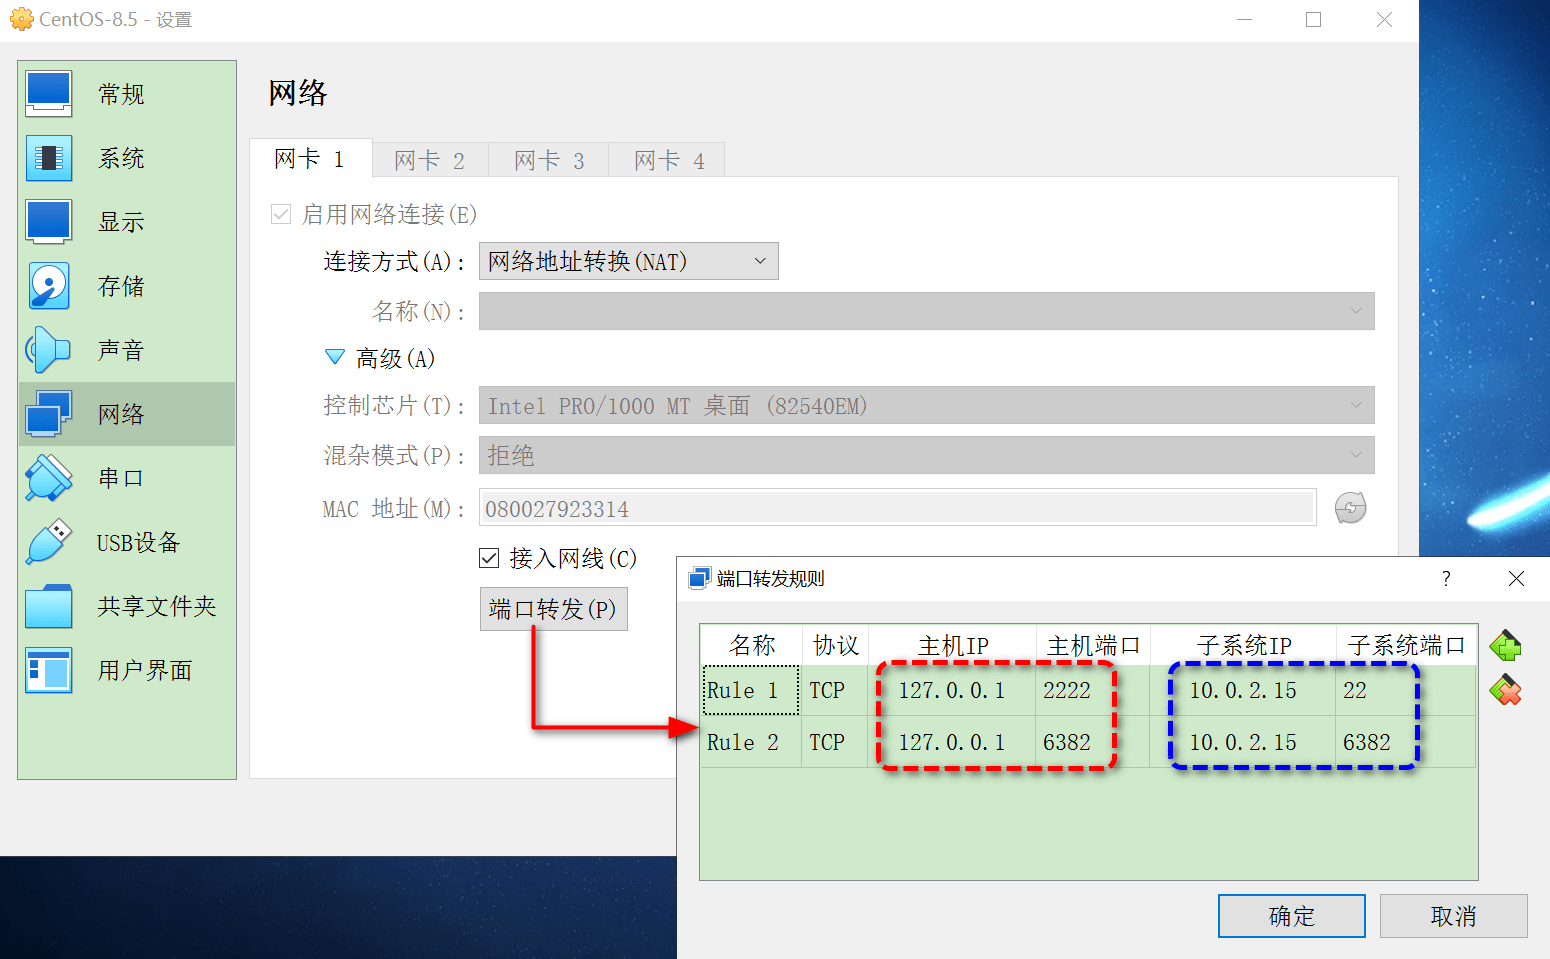Select the 网络 network monitors icon
1550x959 pixels.
coord(49,414)
